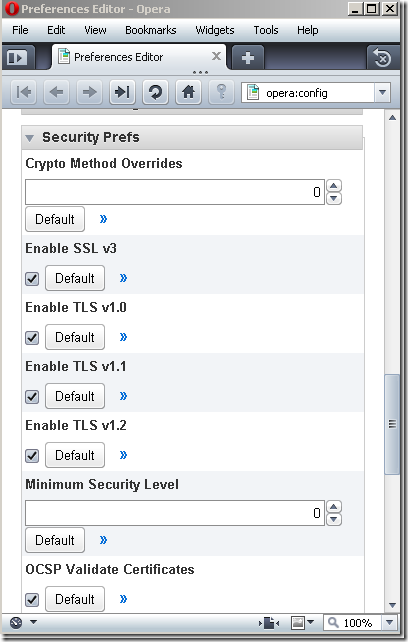Click the Rewind navigation button

pyautogui.click(x=23, y=92)
